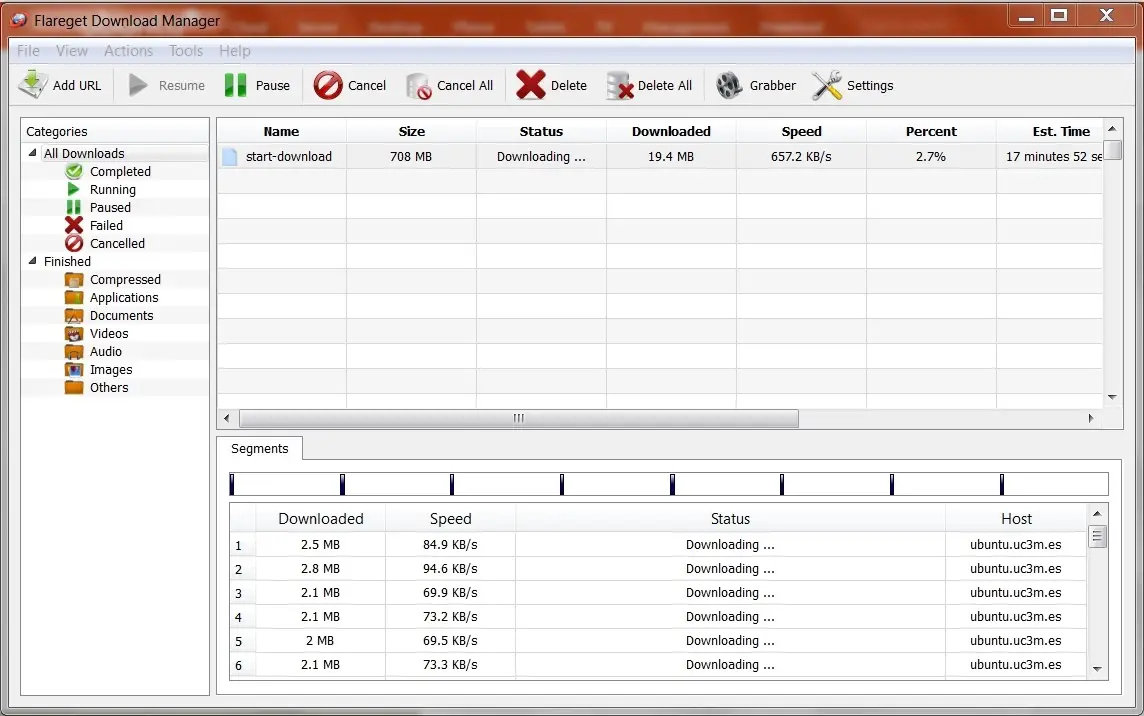Select the Finished tree label

tap(67, 261)
